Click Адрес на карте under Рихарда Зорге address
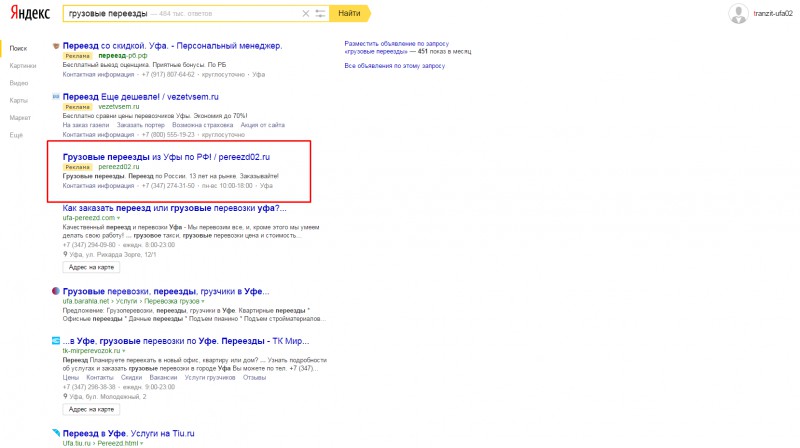 [91, 267]
